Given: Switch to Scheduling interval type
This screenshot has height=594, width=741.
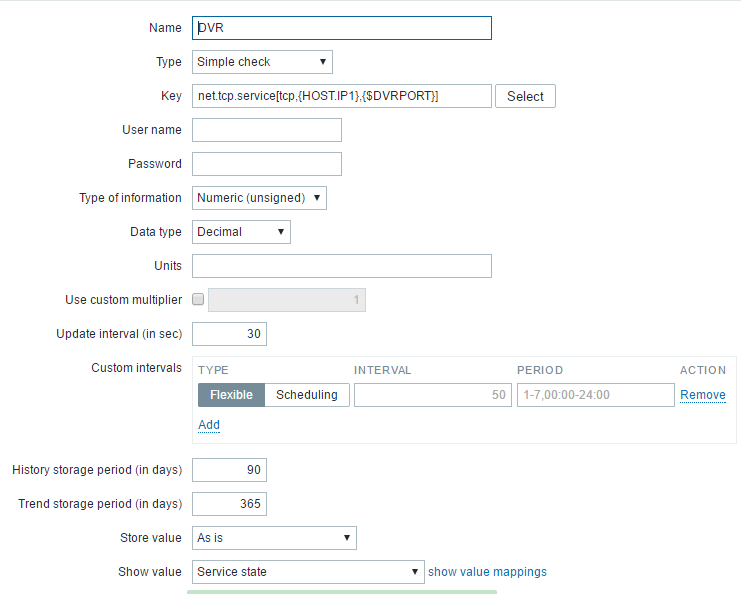Looking at the screenshot, I should pos(307,395).
